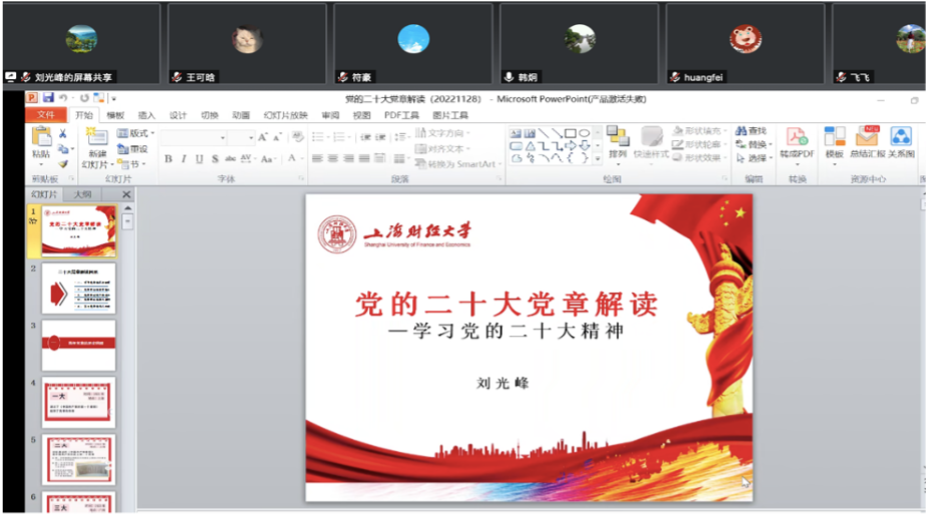
Task: Click the New Slide (新建幻灯片) icon
Action: click(x=96, y=138)
